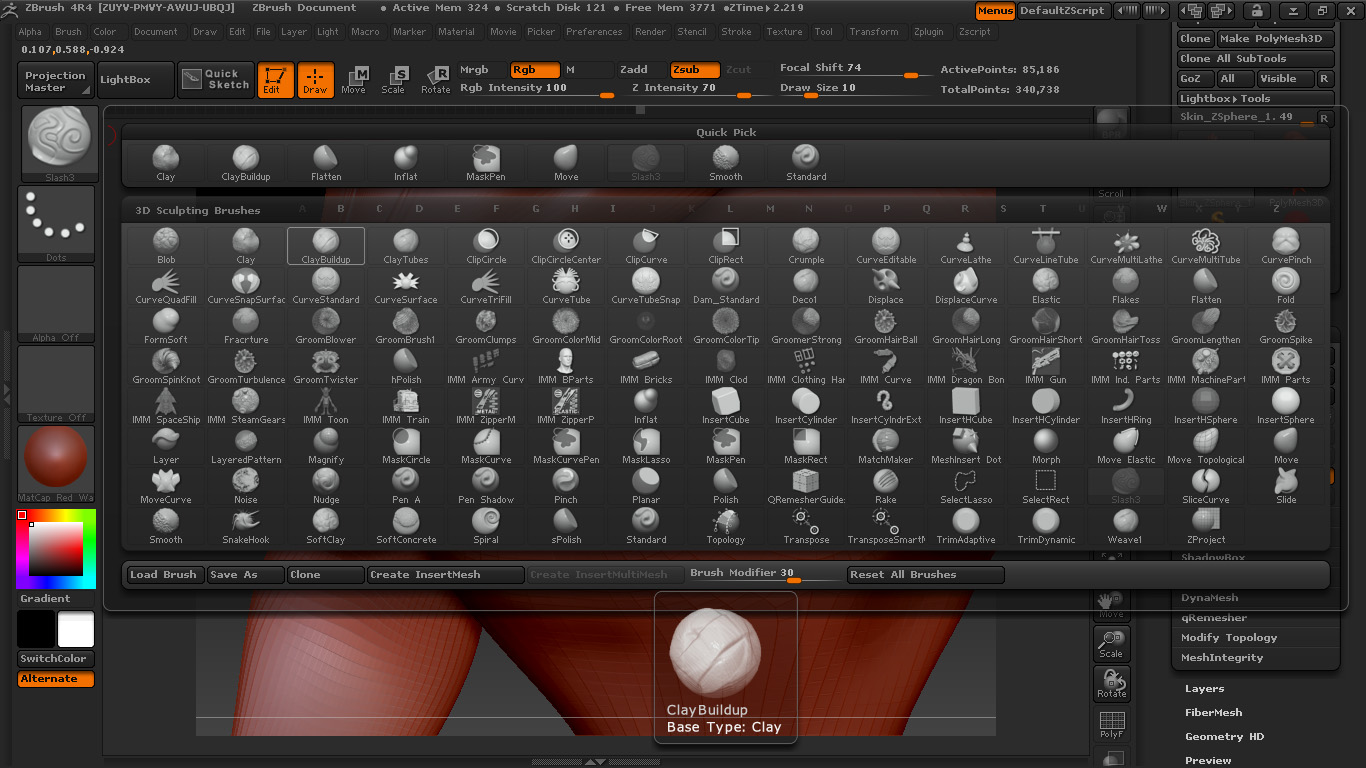This screenshot has height=768, width=1366.
Task: Toggle Draw mode button
Action: (315, 80)
